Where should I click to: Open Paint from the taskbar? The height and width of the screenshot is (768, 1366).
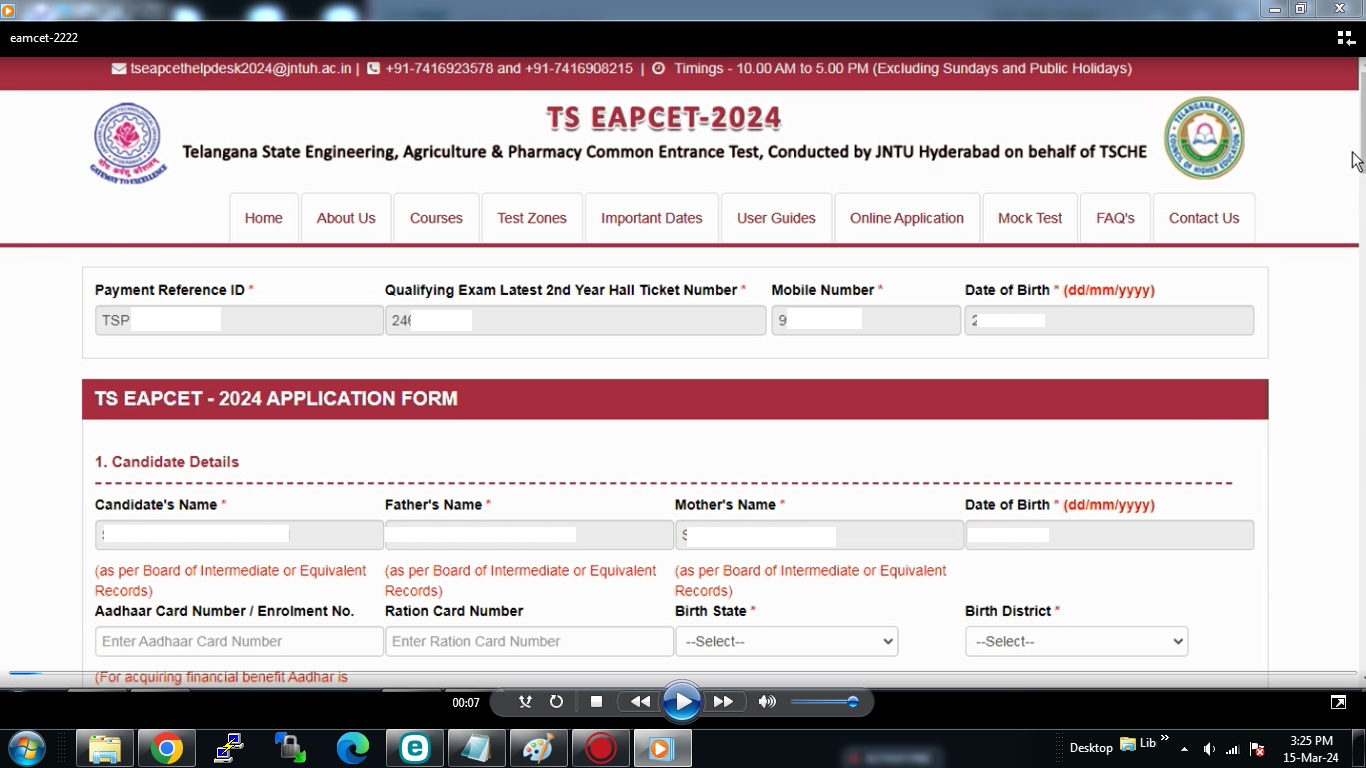(x=539, y=748)
